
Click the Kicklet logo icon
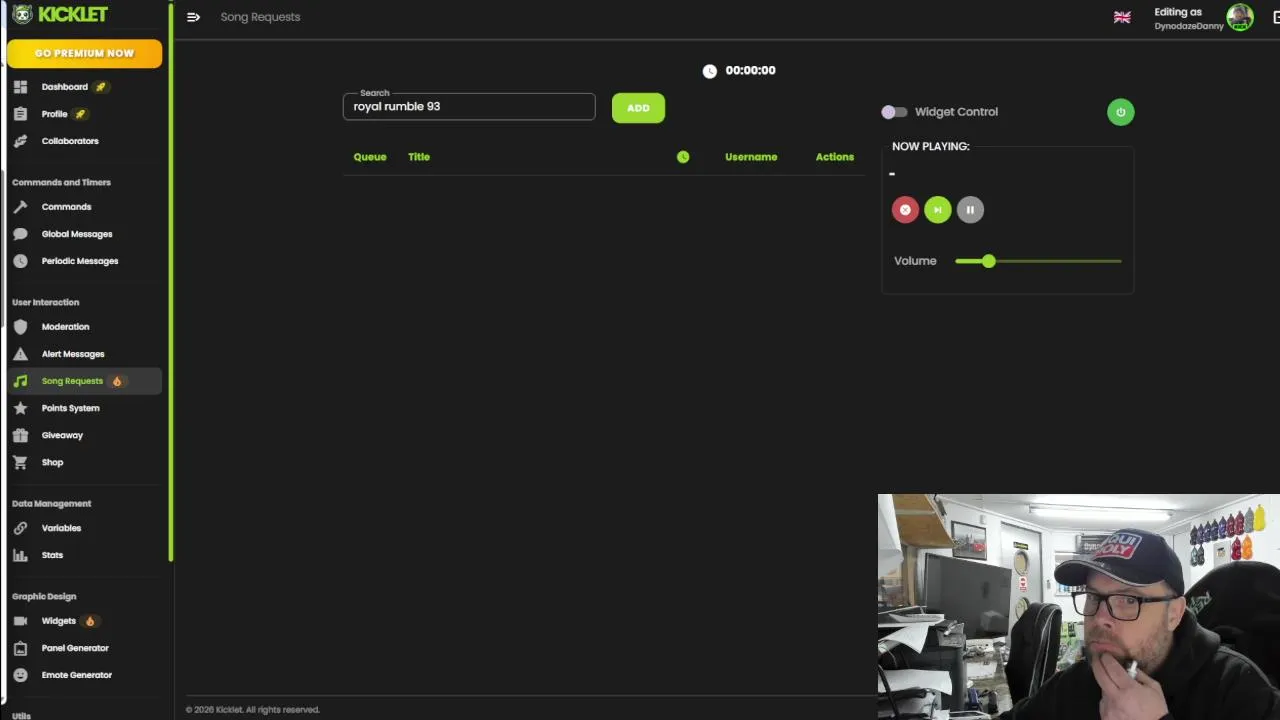22,14
